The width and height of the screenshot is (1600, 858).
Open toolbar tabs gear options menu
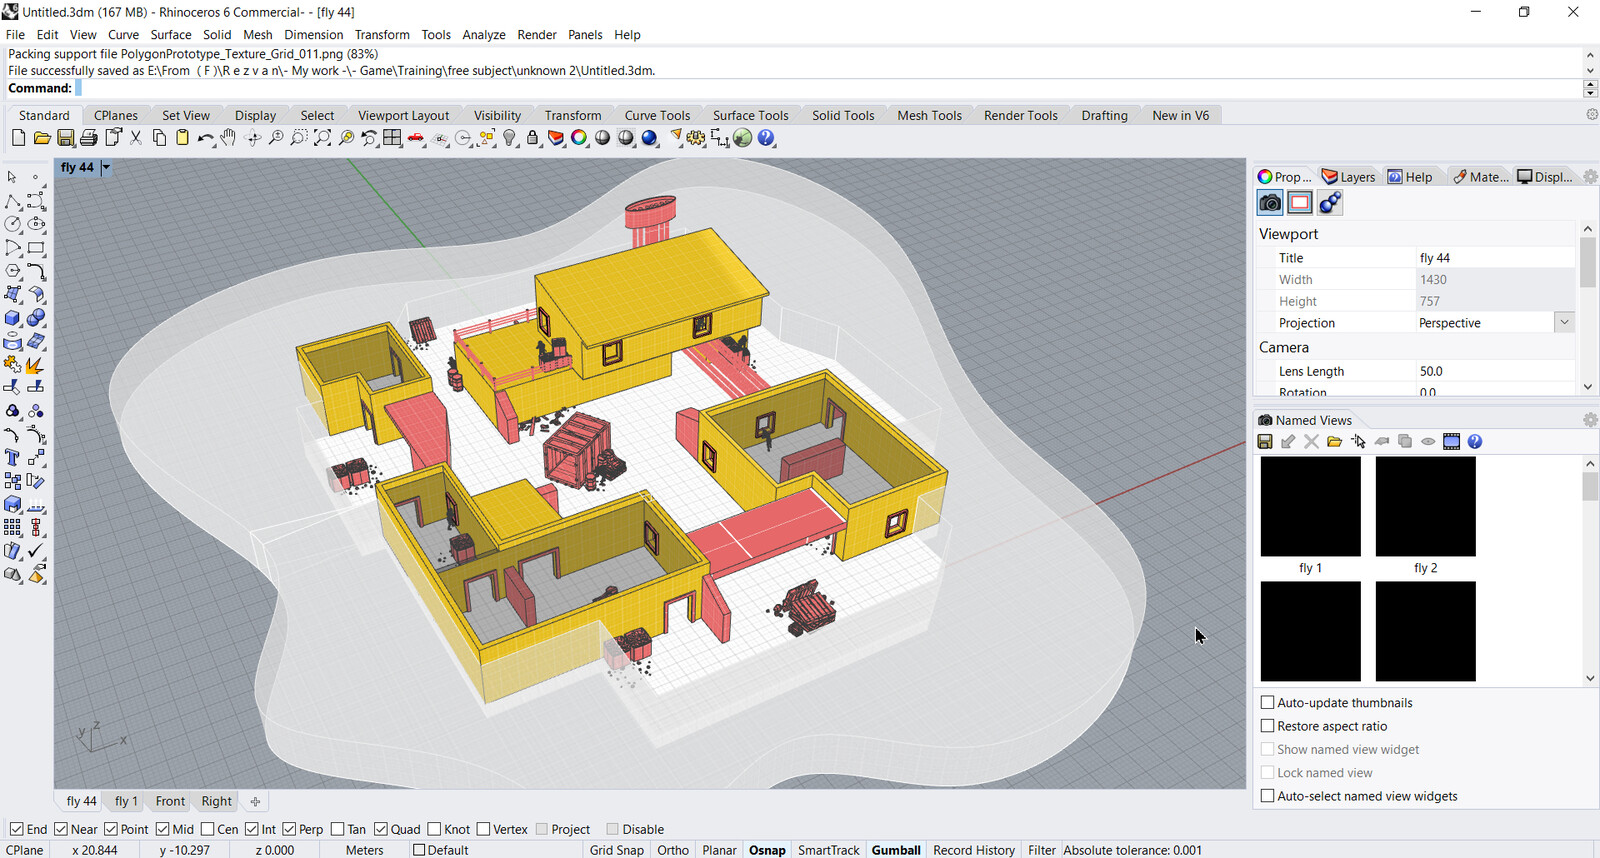(x=1592, y=115)
